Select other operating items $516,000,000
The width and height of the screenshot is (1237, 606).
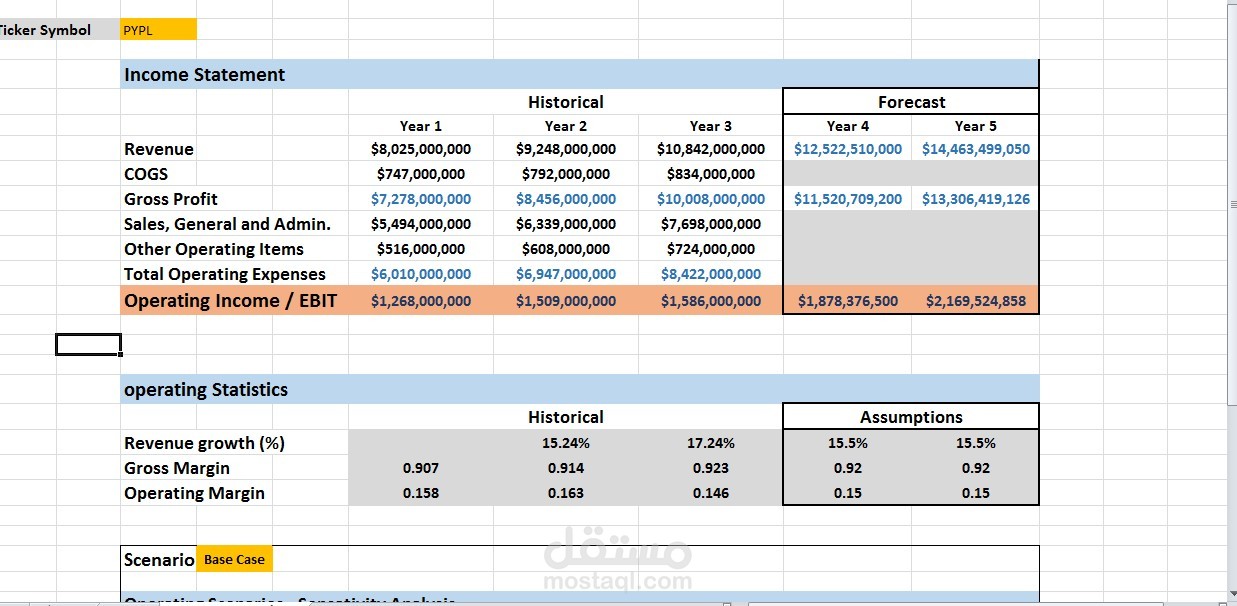pos(421,249)
